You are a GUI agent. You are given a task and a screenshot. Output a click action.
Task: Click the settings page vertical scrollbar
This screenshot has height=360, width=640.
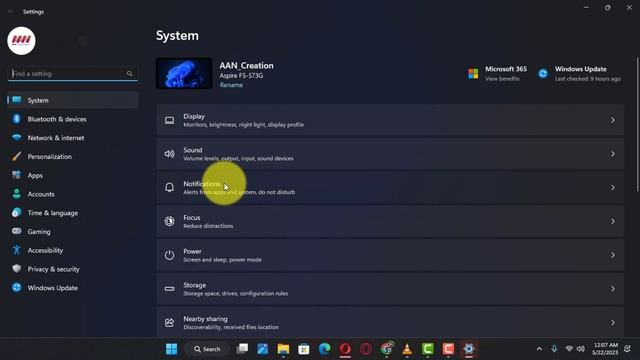[638, 124]
